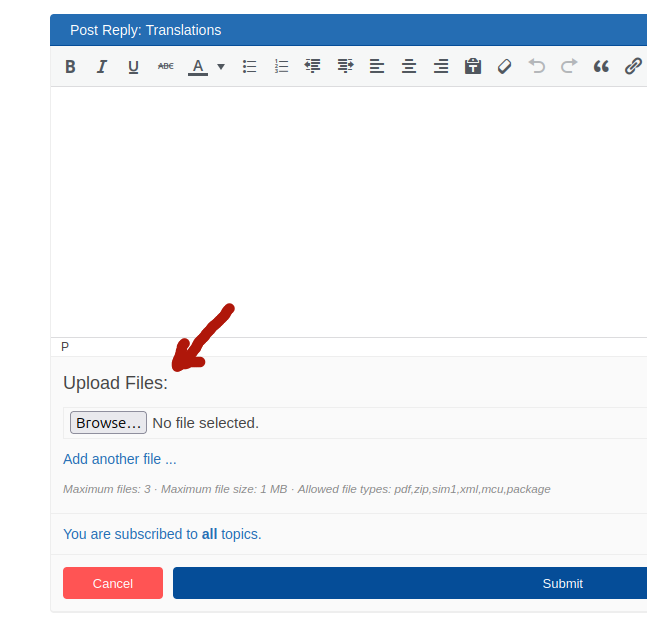The height and width of the screenshot is (634, 647).
Task: Toggle italic text formatting
Action: coord(101,67)
